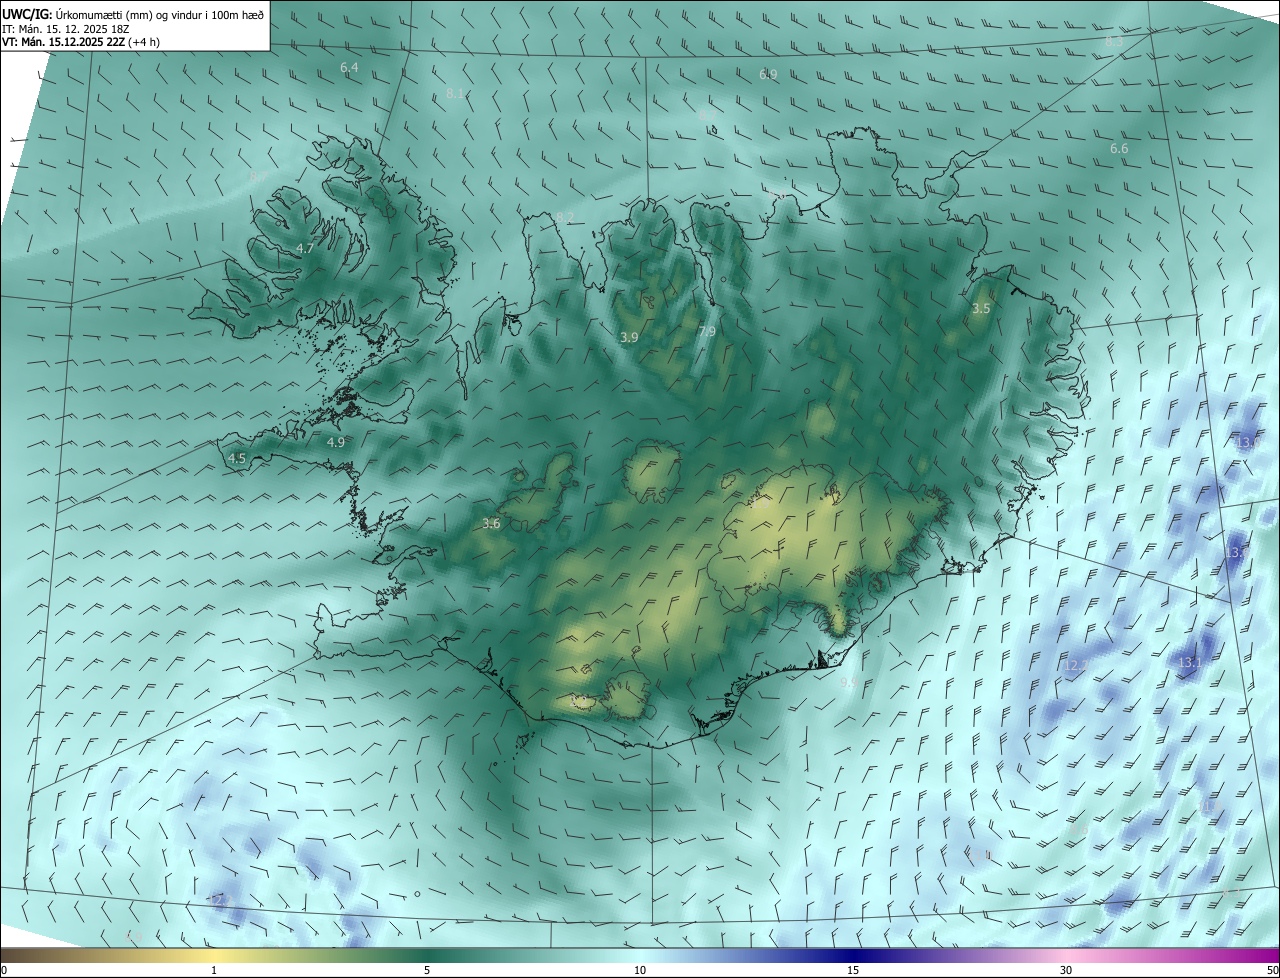Click the 6.9 value label north of Iceland
1280x978 pixels.
tap(768, 74)
